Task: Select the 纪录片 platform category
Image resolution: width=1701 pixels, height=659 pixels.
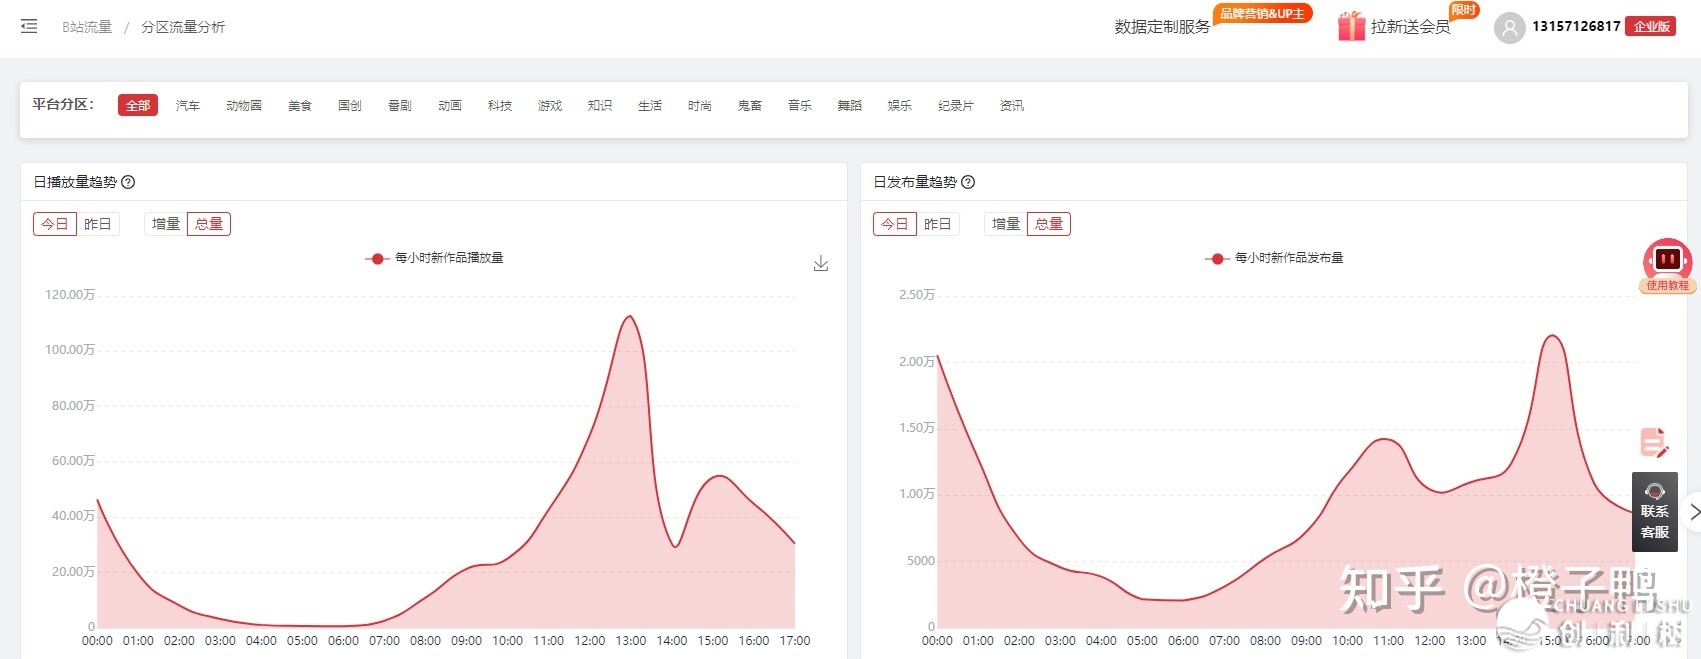Action: tap(956, 105)
